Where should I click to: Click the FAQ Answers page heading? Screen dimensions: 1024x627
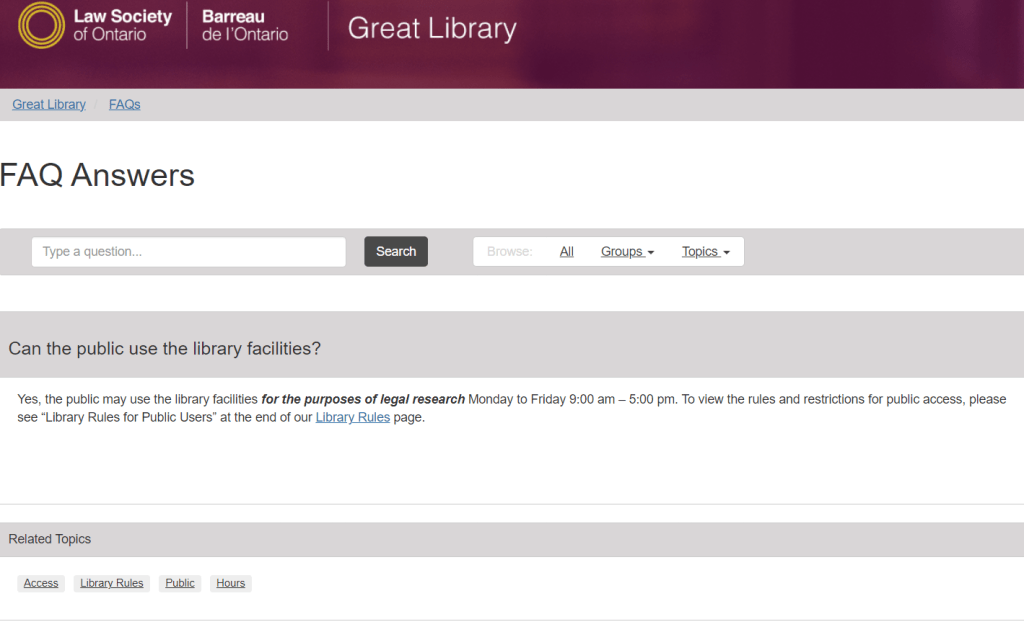98,175
